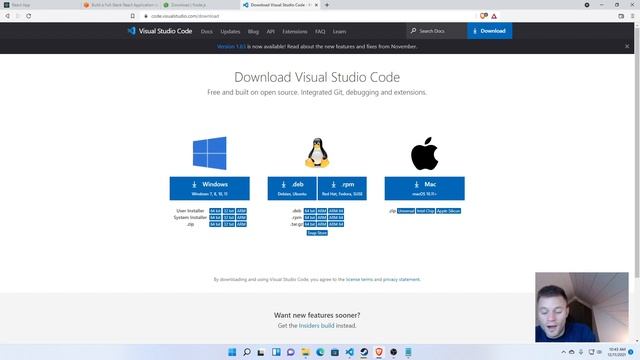Open the Snap Store link

[317, 233]
